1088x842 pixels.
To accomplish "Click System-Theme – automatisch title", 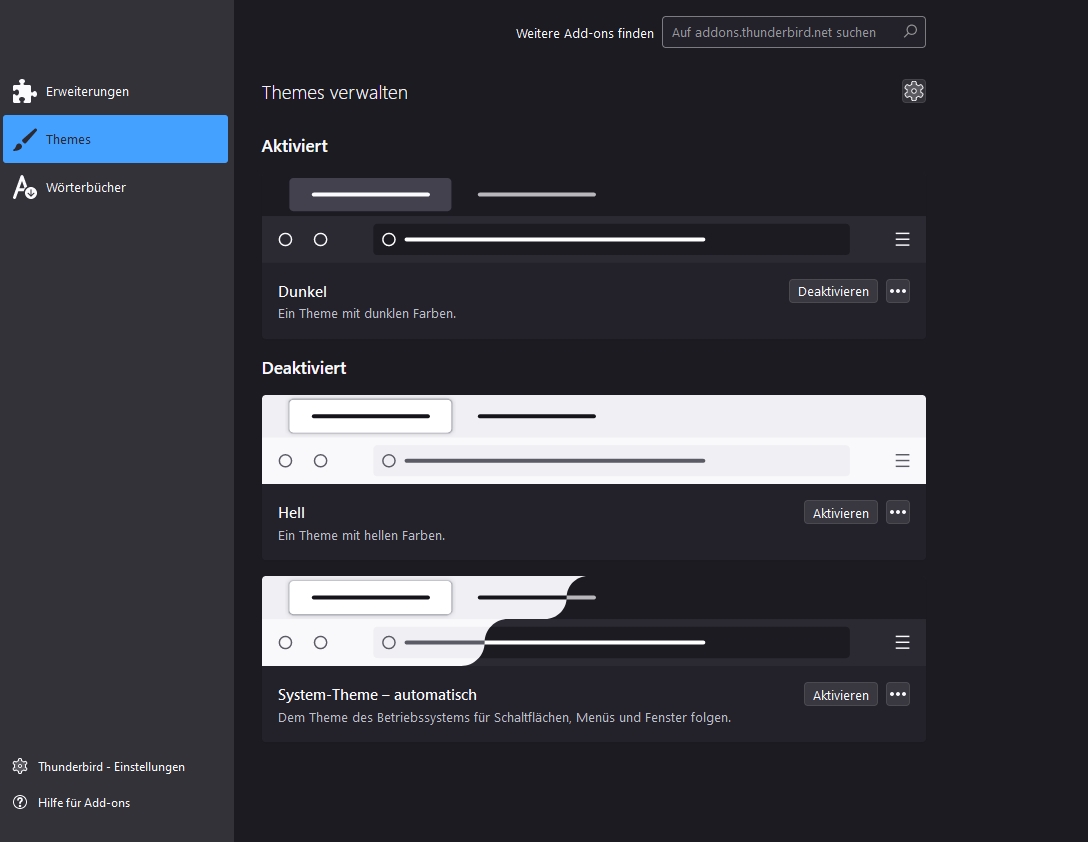I will [x=377, y=695].
